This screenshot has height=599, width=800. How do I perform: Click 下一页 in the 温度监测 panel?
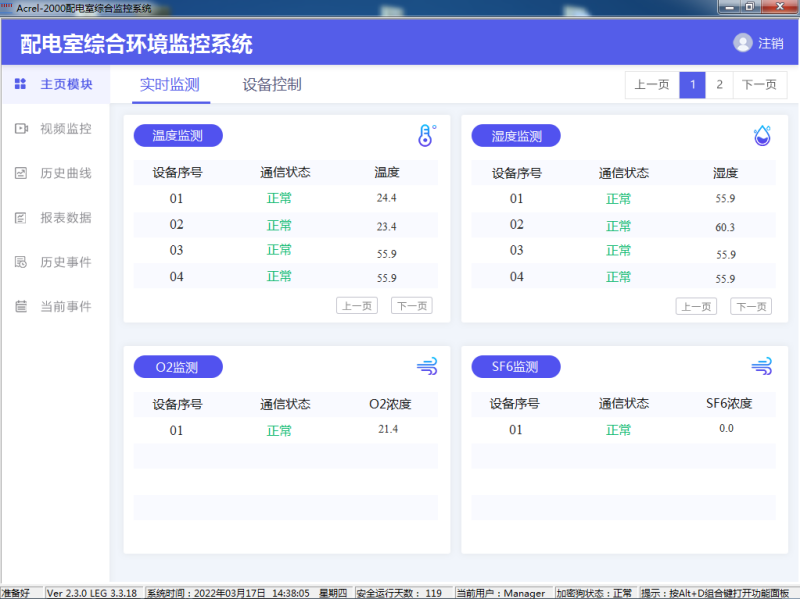(411, 306)
